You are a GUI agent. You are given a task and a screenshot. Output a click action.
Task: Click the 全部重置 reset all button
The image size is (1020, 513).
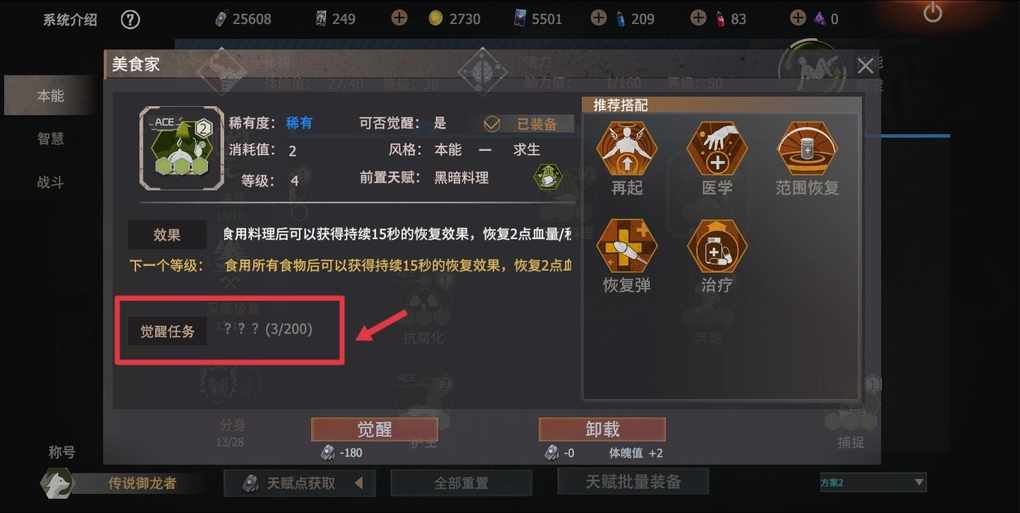coord(461,483)
